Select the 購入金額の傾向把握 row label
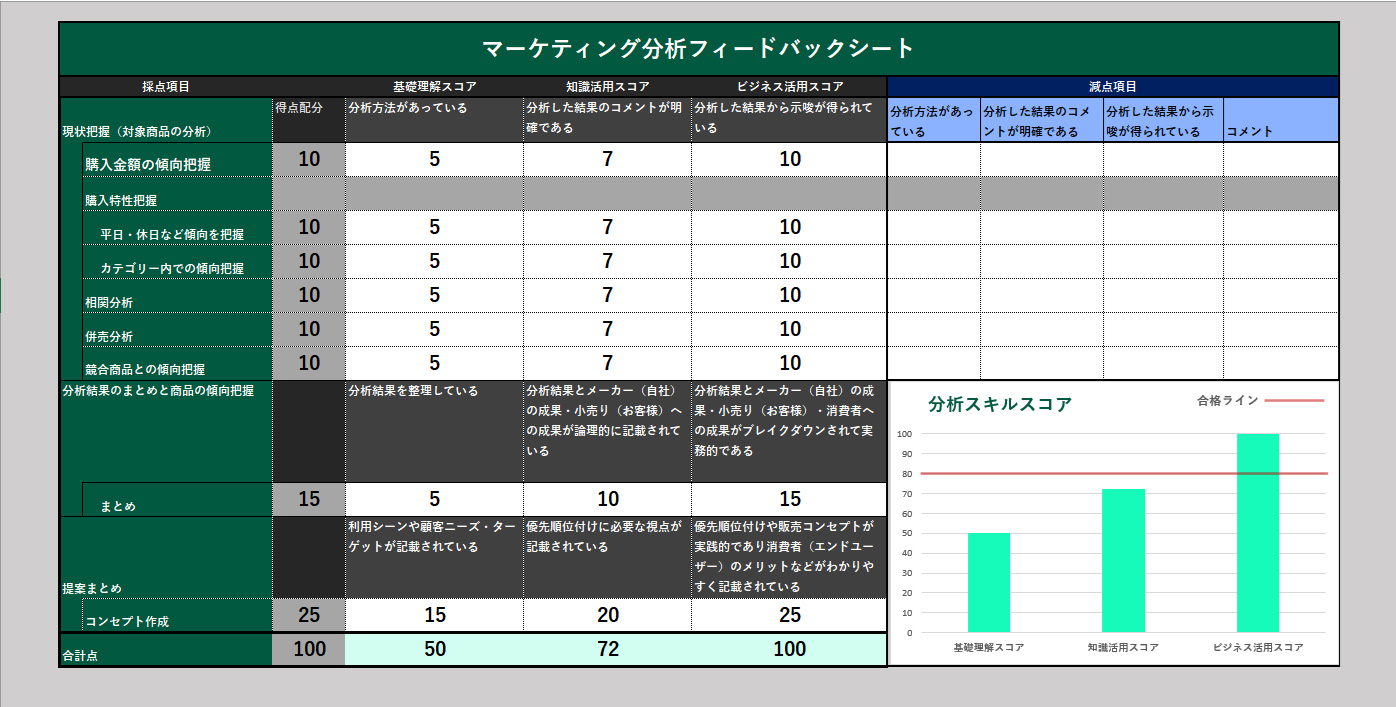This screenshot has width=1396, height=707. [x=178, y=160]
